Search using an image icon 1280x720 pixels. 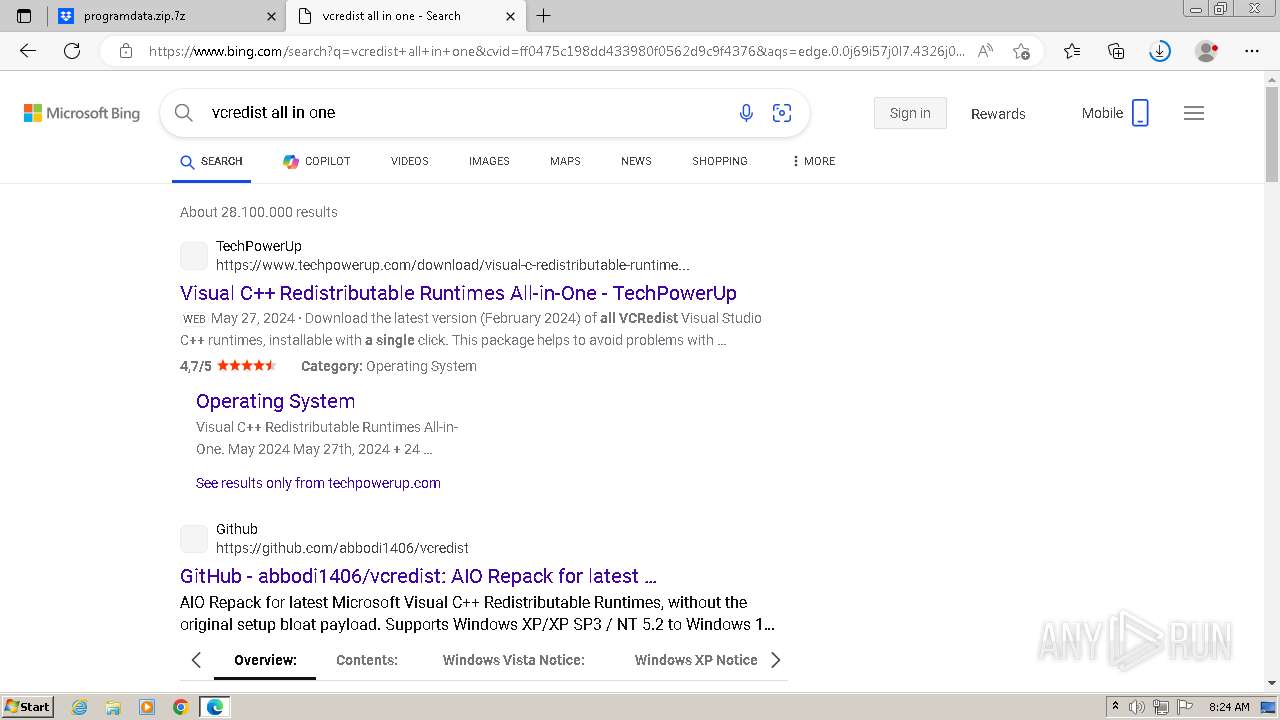782,113
